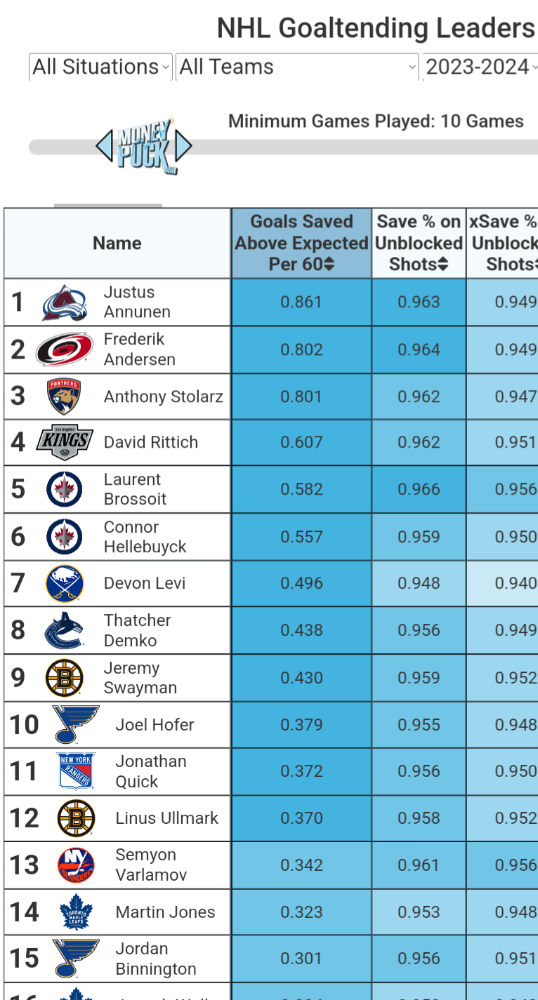Click Connor Hellebuyck's player name

(145, 537)
